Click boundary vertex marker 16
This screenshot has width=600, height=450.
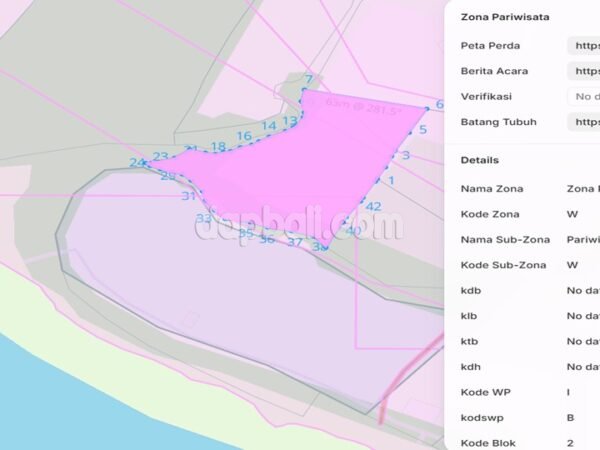pyautogui.click(x=243, y=136)
